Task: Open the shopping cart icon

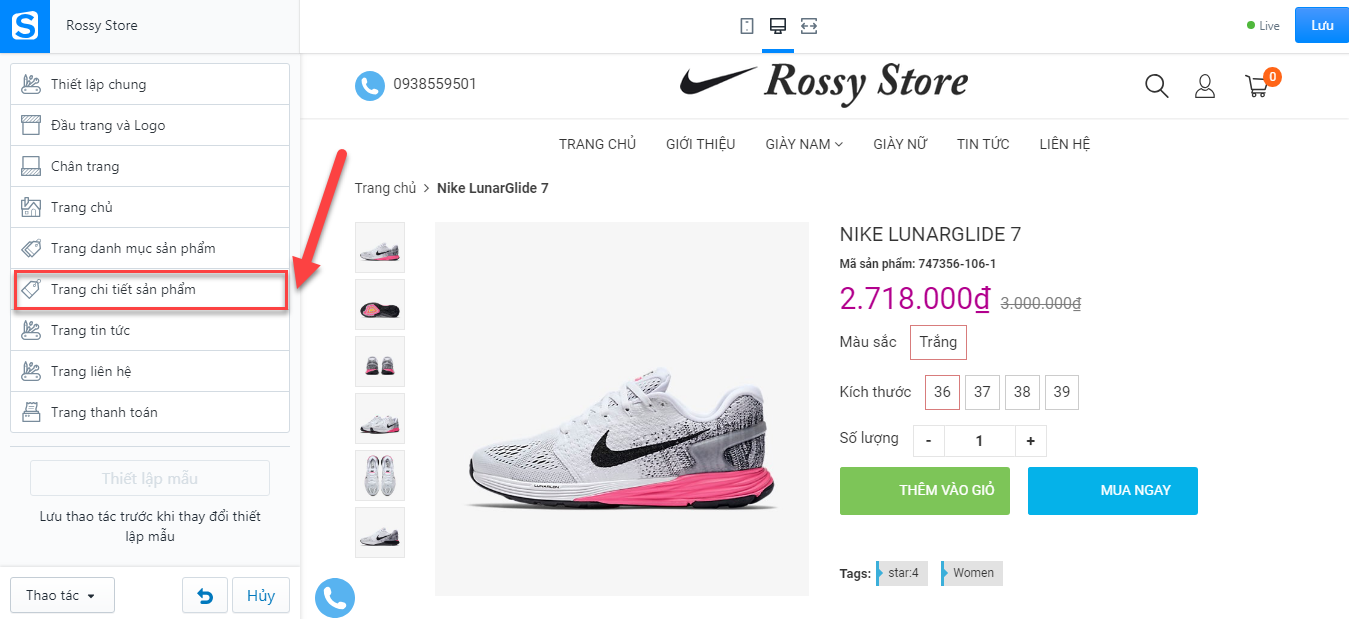Action: 1257,86
